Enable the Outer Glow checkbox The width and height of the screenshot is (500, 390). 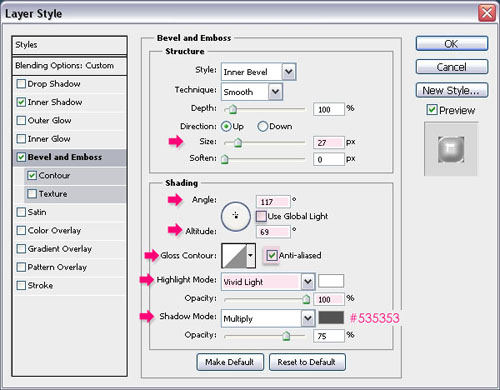pyautogui.click(x=21, y=120)
